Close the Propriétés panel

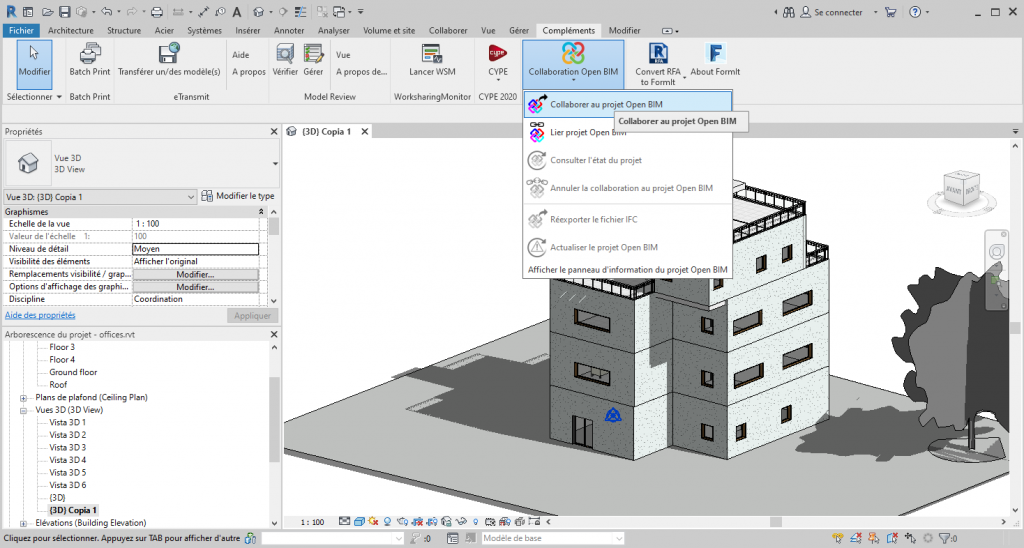tap(274, 132)
